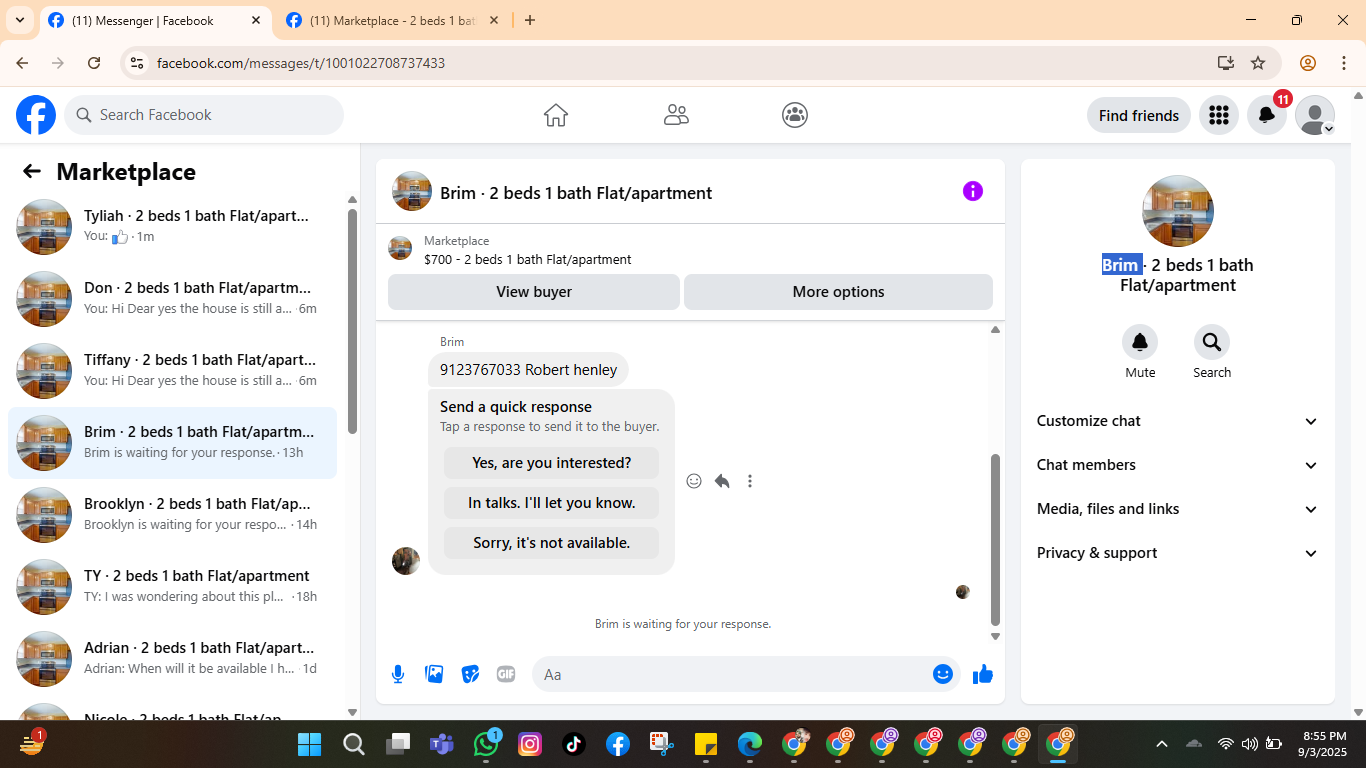Open the Don conversation
Image resolution: width=1366 pixels, height=768 pixels.
[x=172, y=299]
